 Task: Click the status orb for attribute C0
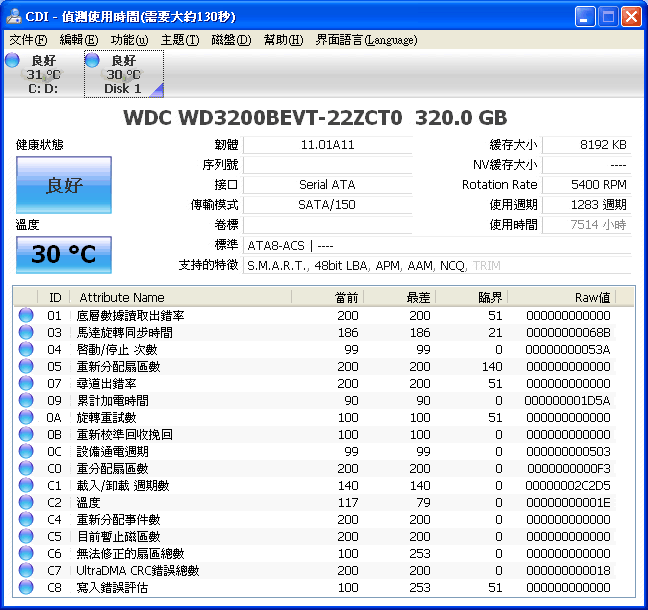(x=26, y=468)
